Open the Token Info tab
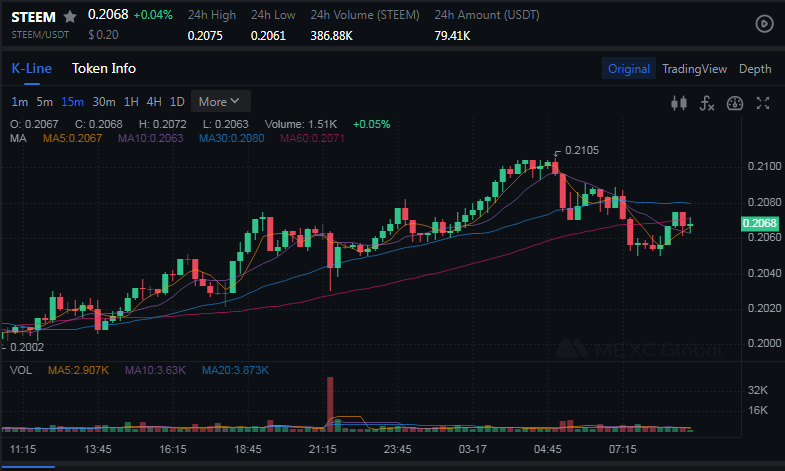Viewport: 785px width, 471px height. click(104, 68)
